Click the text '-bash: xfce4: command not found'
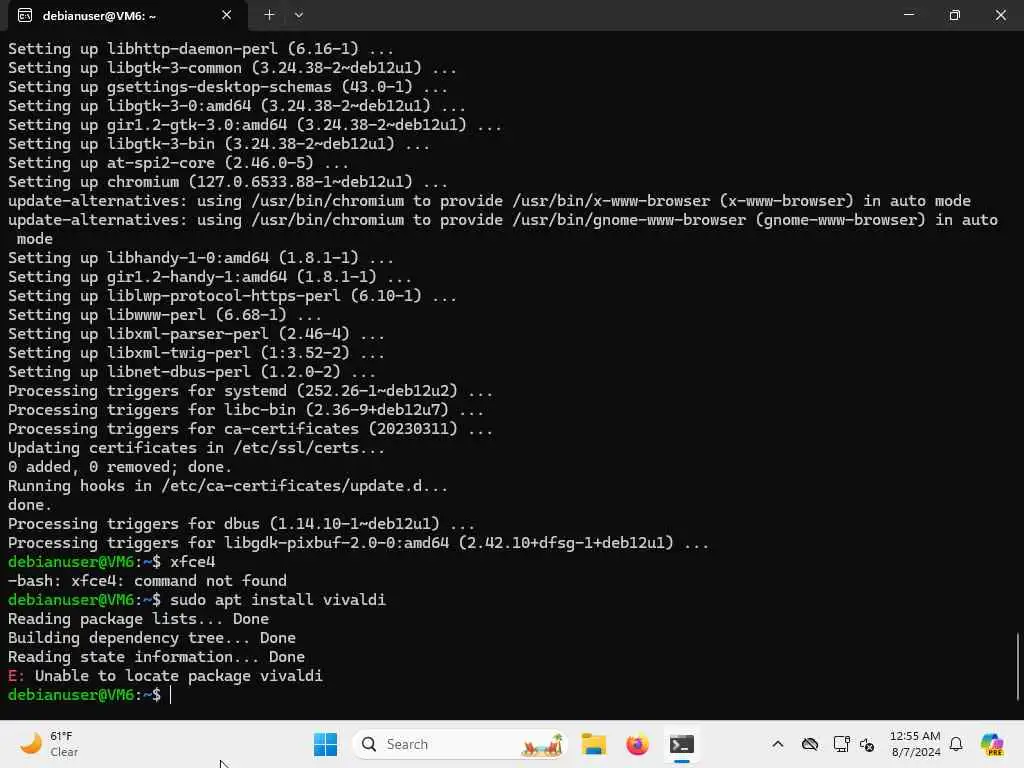This screenshot has height=768, width=1024. [147, 581]
